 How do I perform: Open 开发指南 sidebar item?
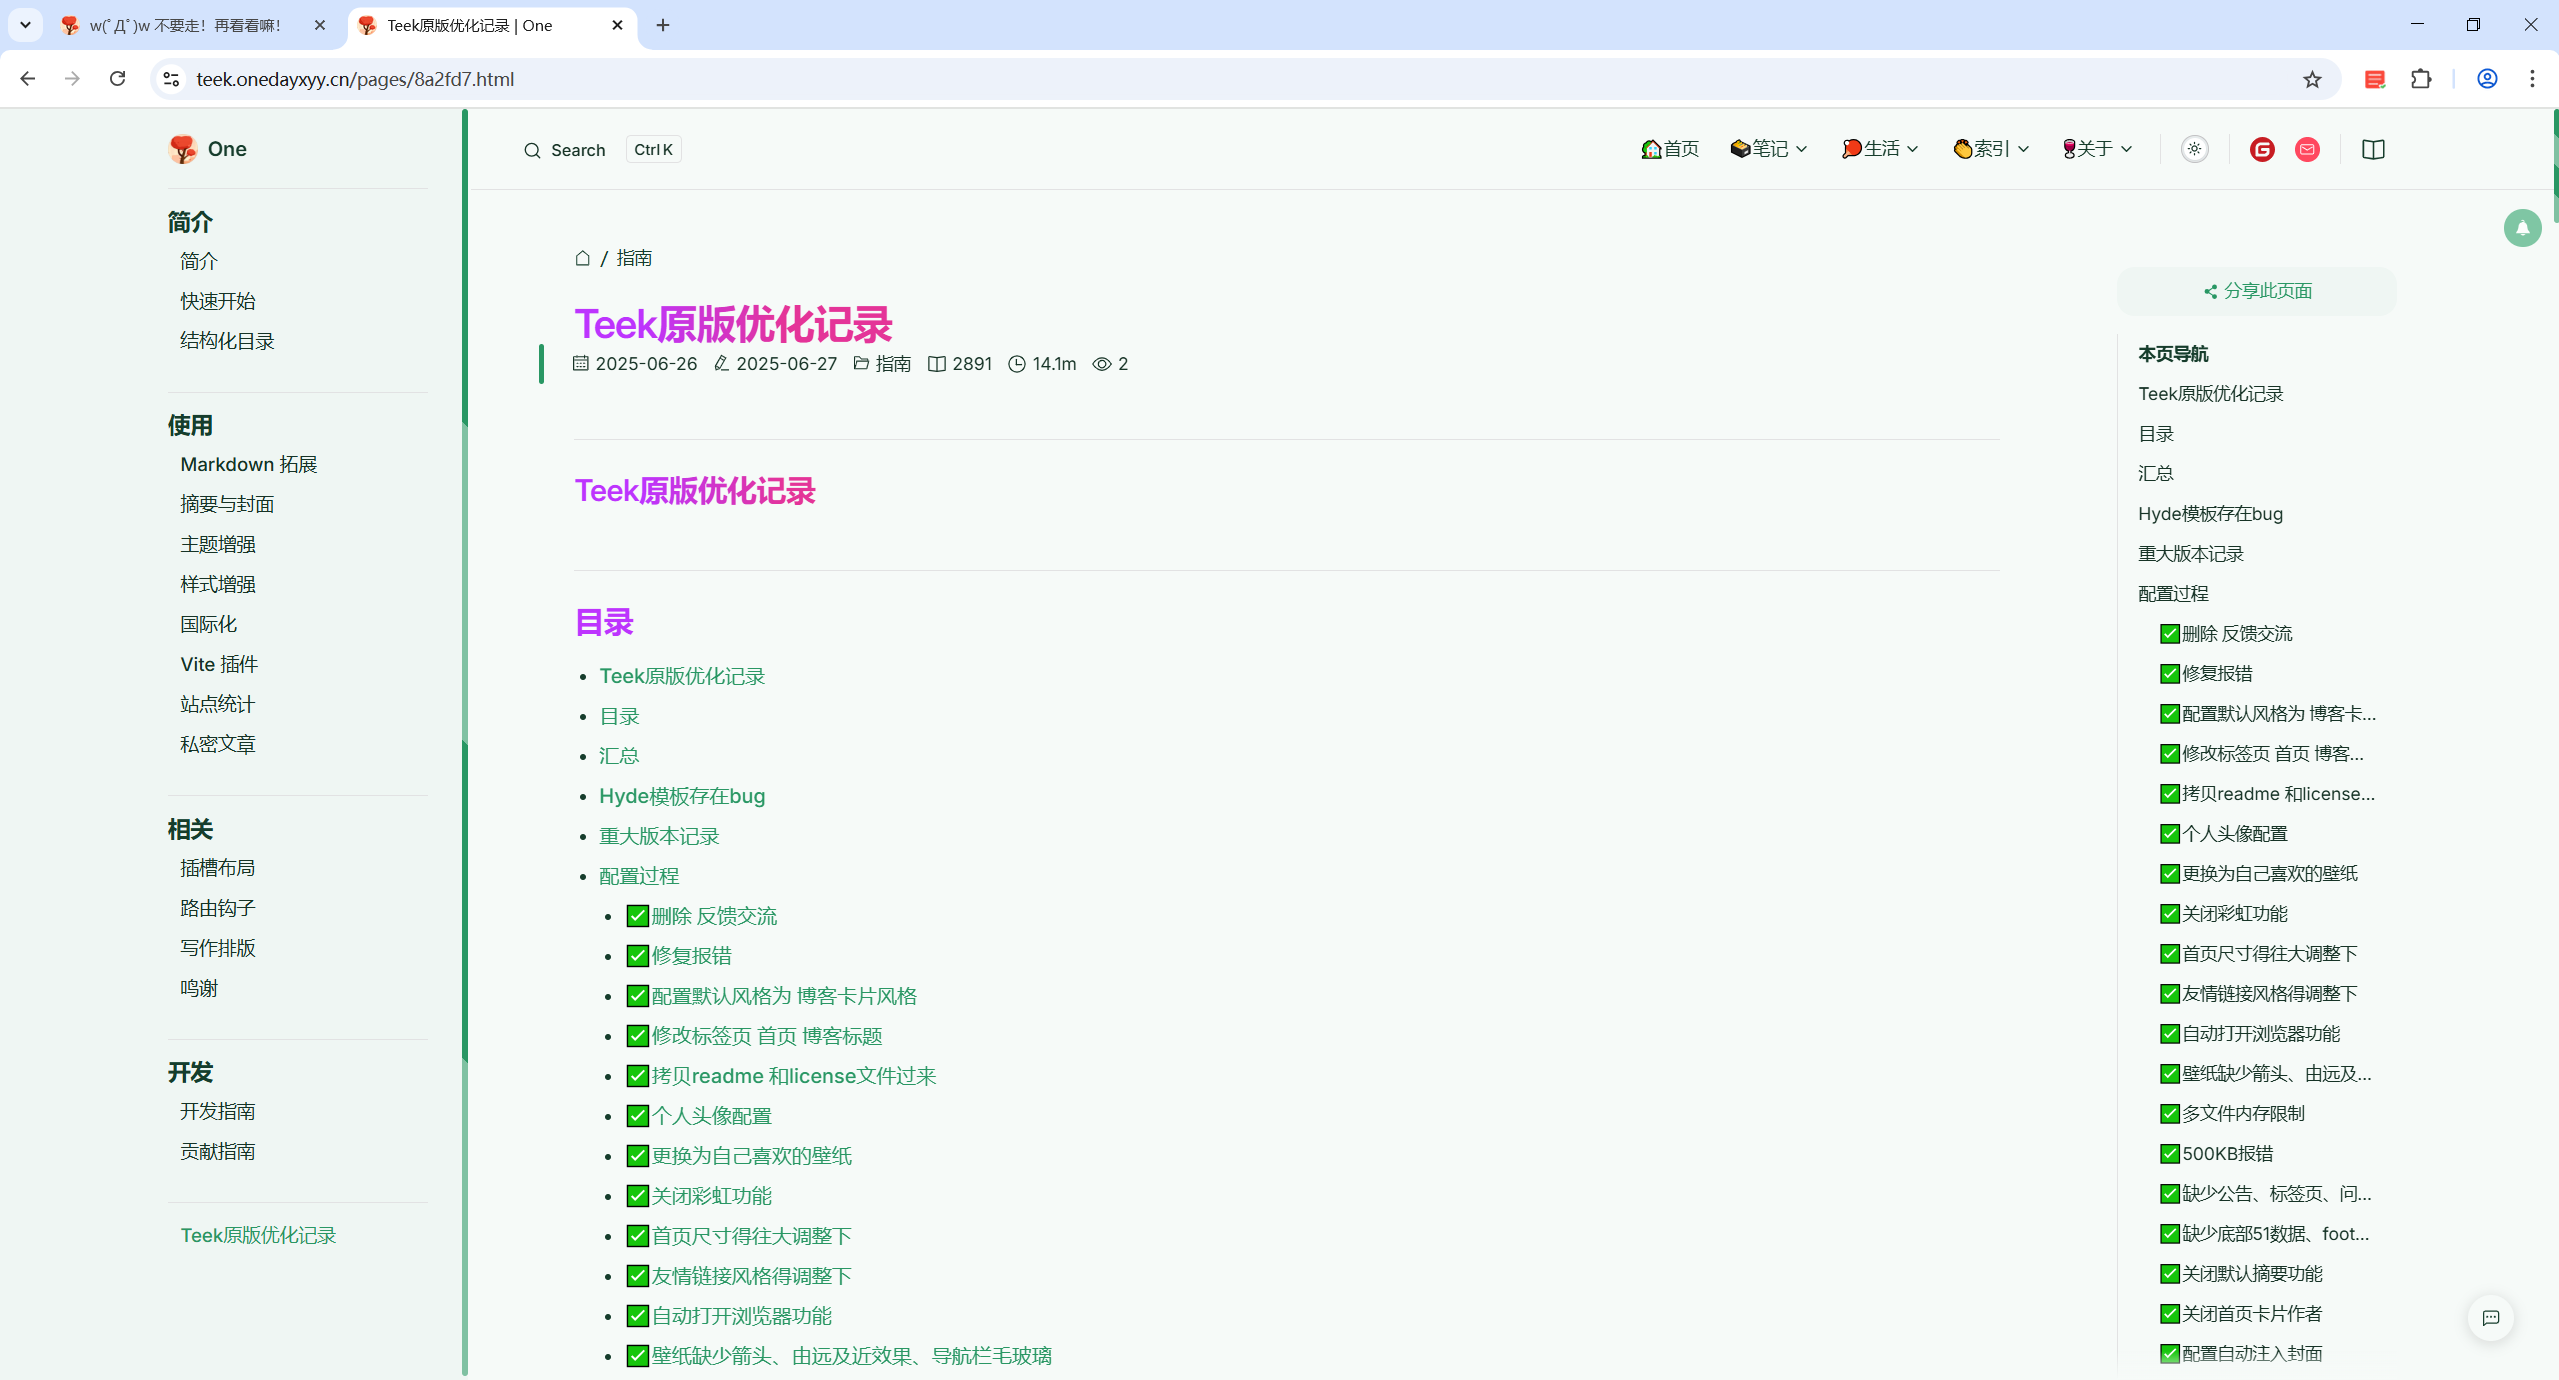pos(218,1111)
